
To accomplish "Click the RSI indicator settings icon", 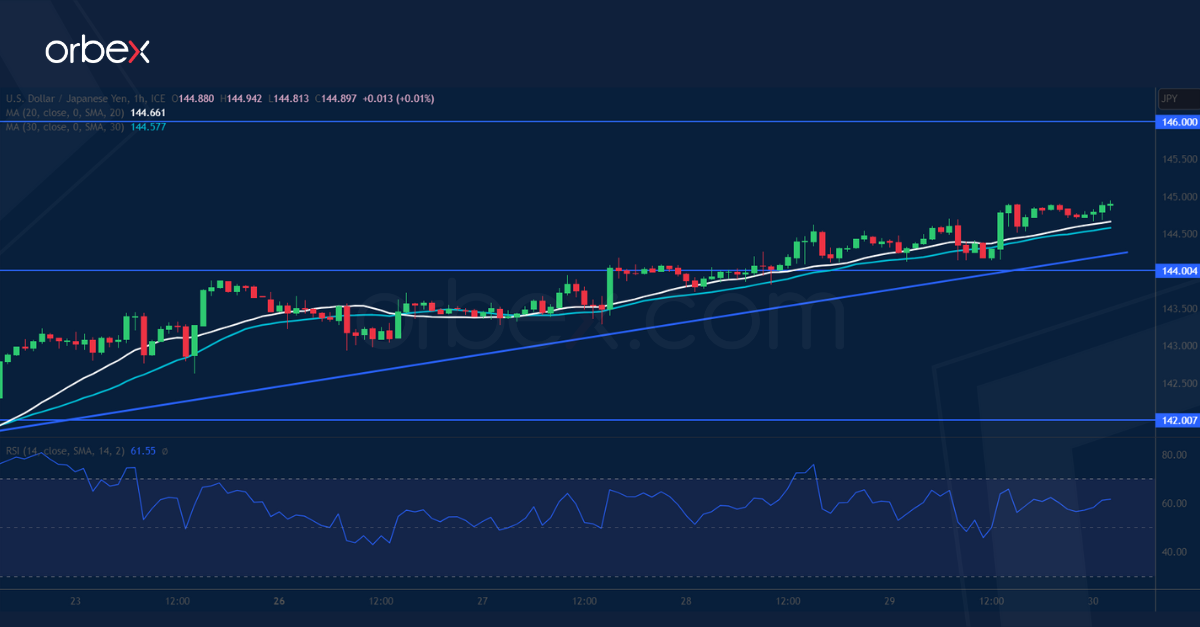I will [x=164, y=451].
